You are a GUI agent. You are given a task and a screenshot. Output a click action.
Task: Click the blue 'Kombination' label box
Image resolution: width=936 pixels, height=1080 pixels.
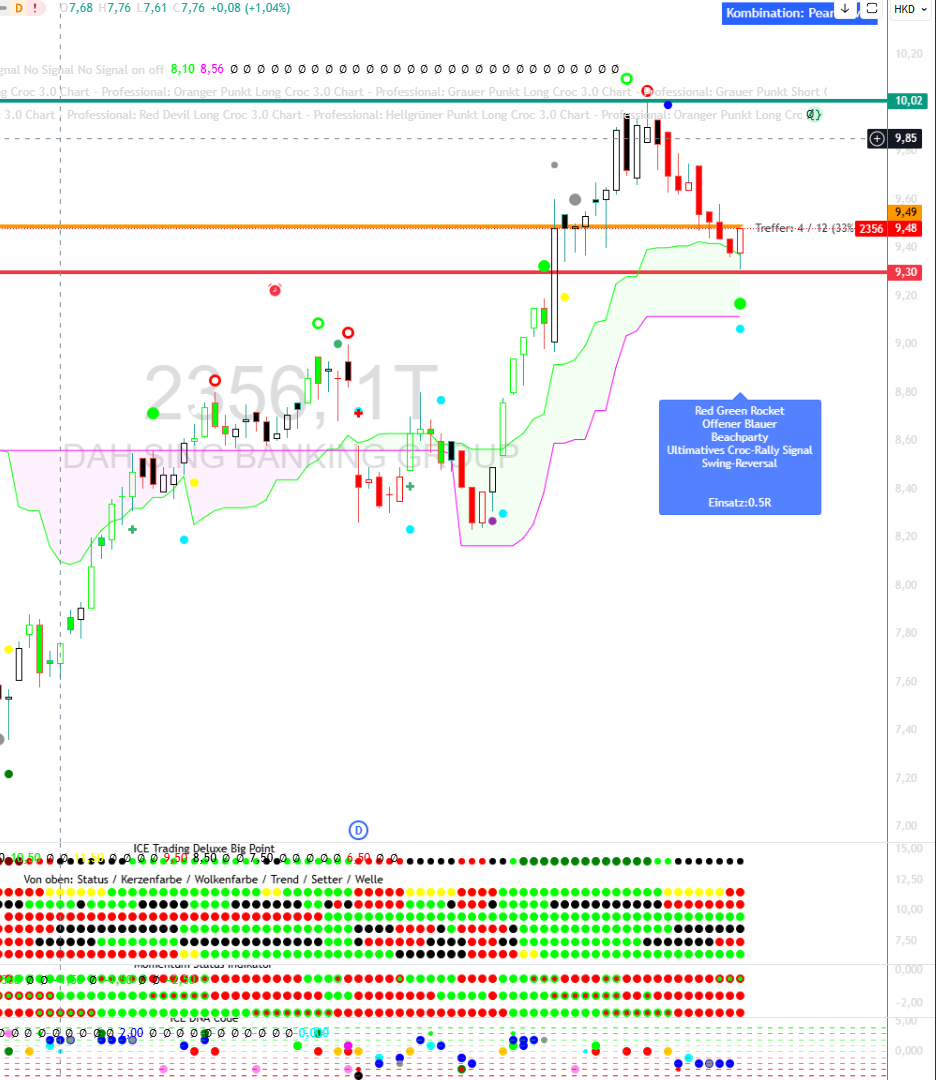[x=778, y=13]
